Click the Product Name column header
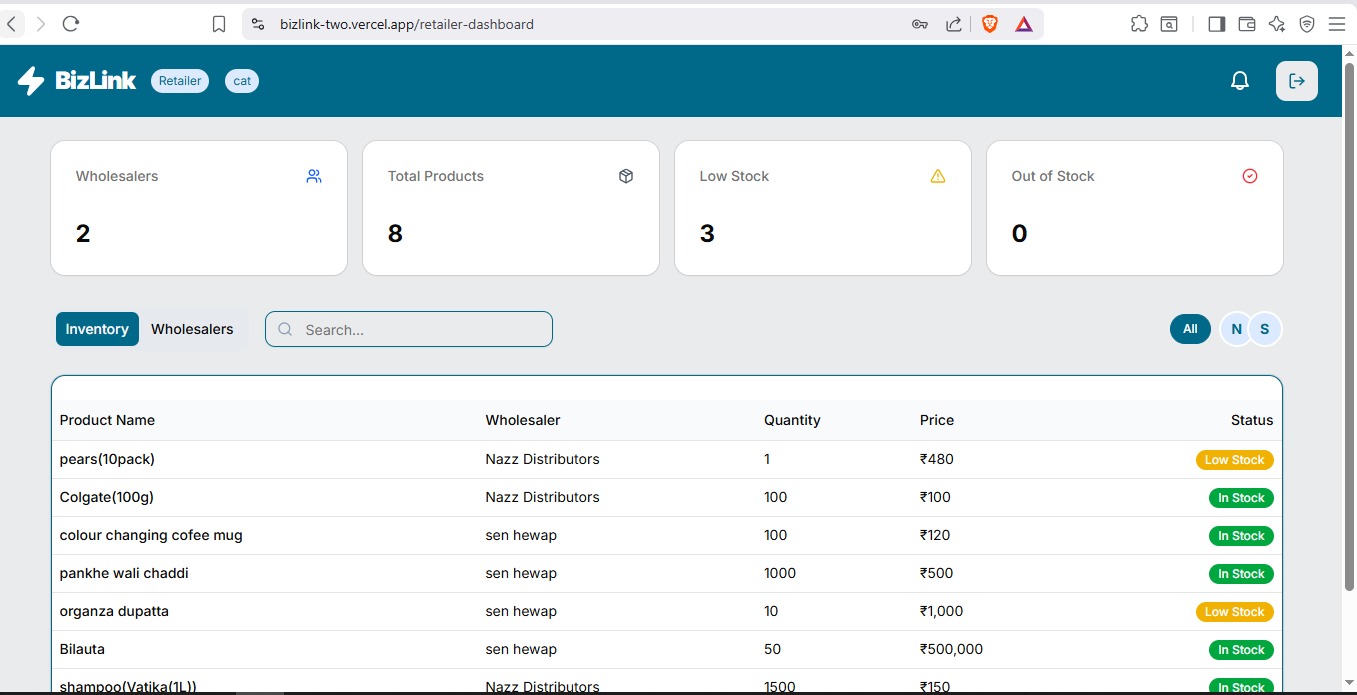The image size is (1357, 695). (x=107, y=420)
